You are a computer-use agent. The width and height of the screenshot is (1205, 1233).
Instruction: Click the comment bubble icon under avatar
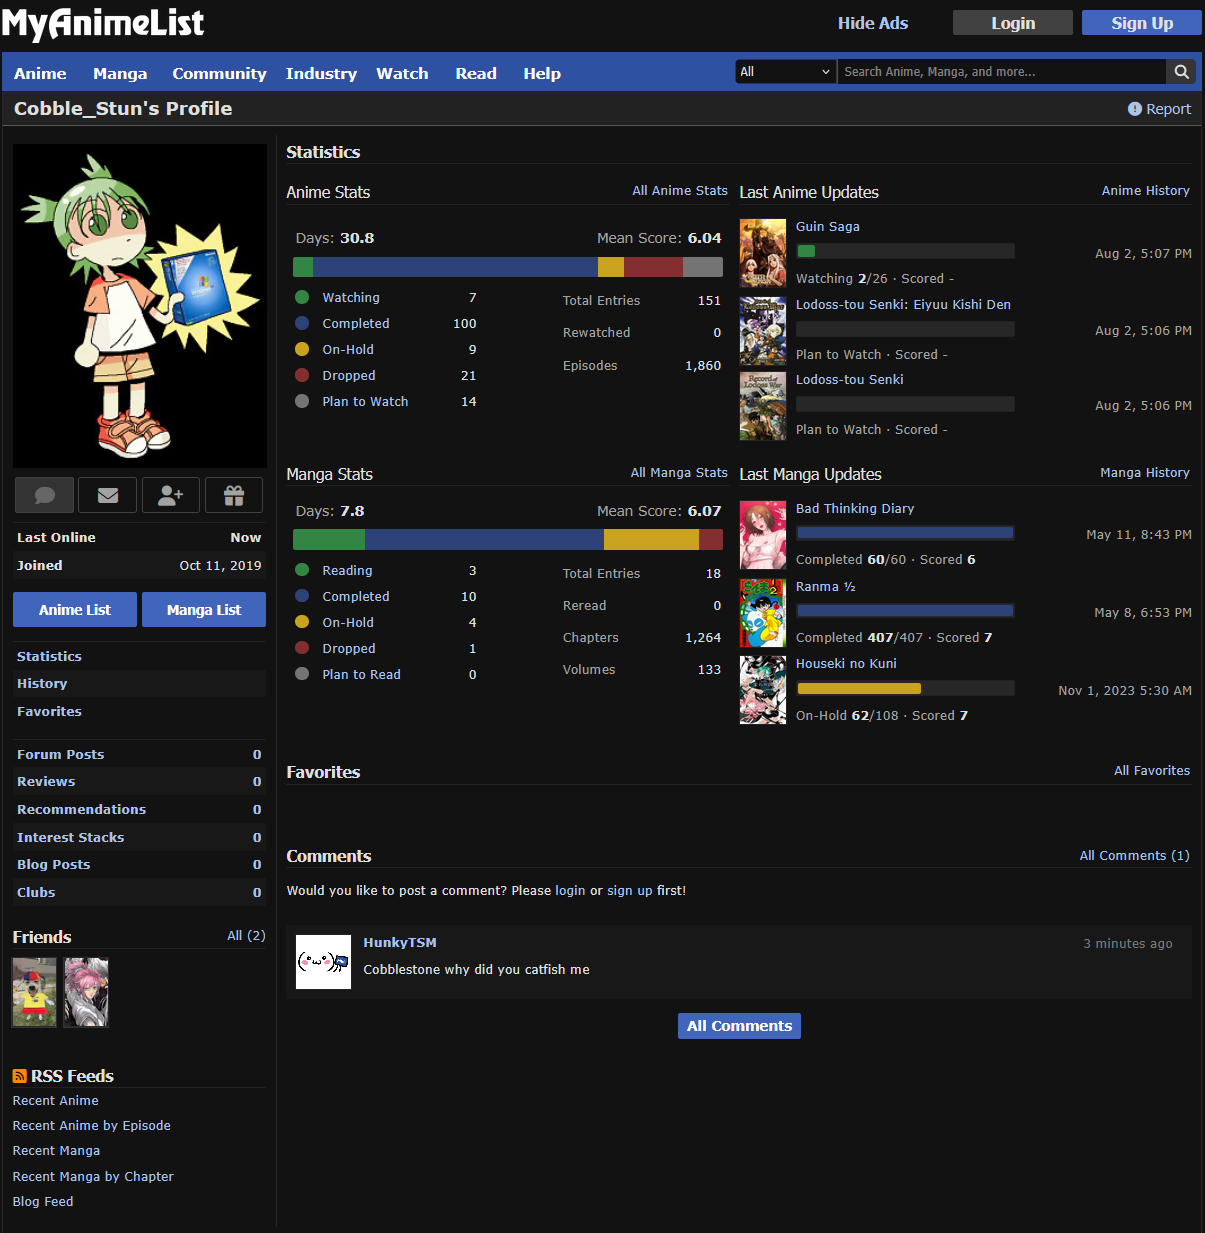[x=44, y=495]
